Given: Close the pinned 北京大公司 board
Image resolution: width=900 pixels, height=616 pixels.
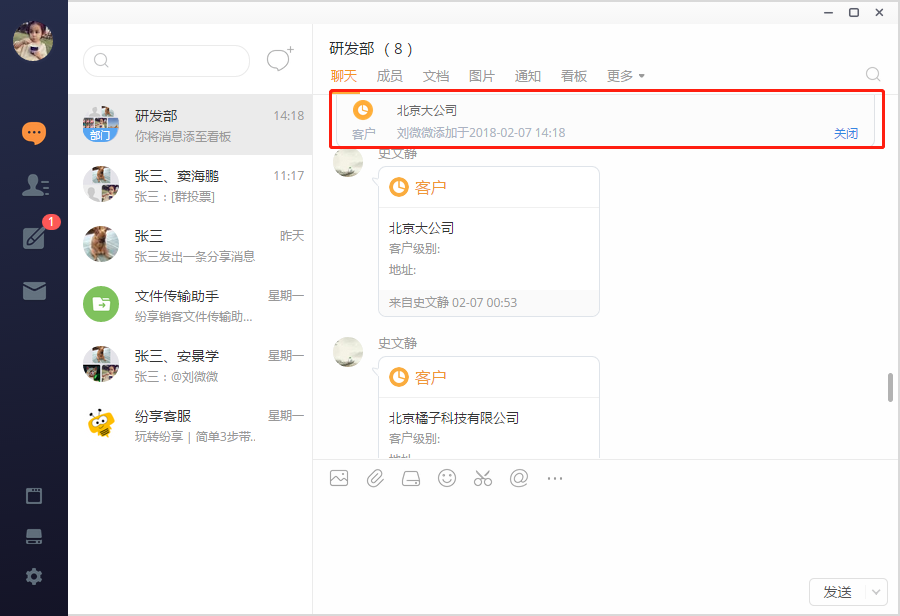Looking at the screenshot, I should pos(845,134).
